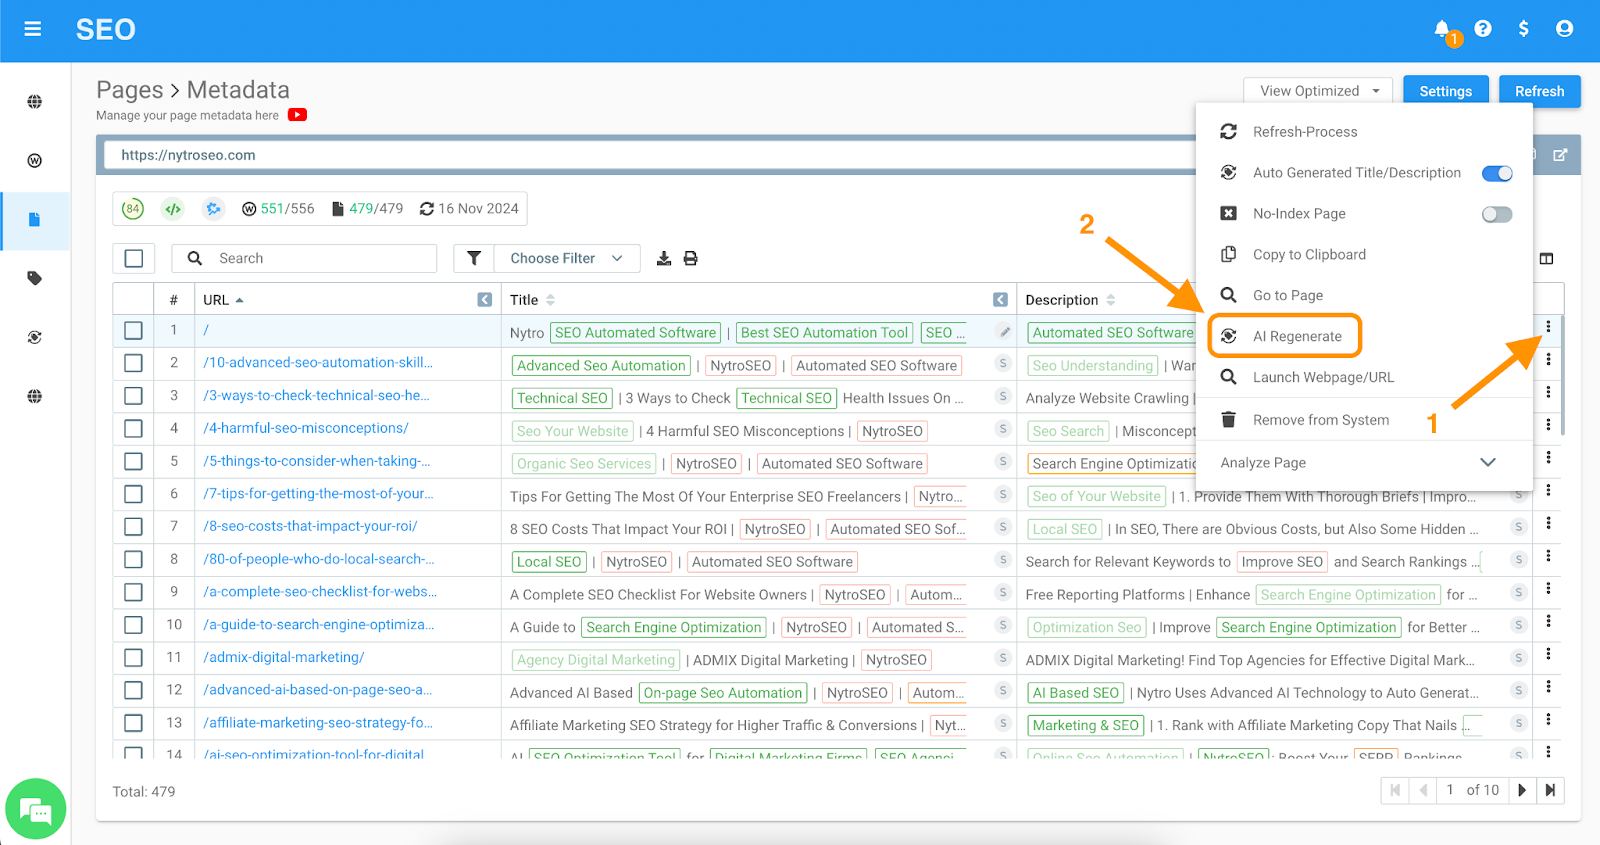Click the Search input field
The width and height of the screenshot is (1600, 845).
point(304,258)
